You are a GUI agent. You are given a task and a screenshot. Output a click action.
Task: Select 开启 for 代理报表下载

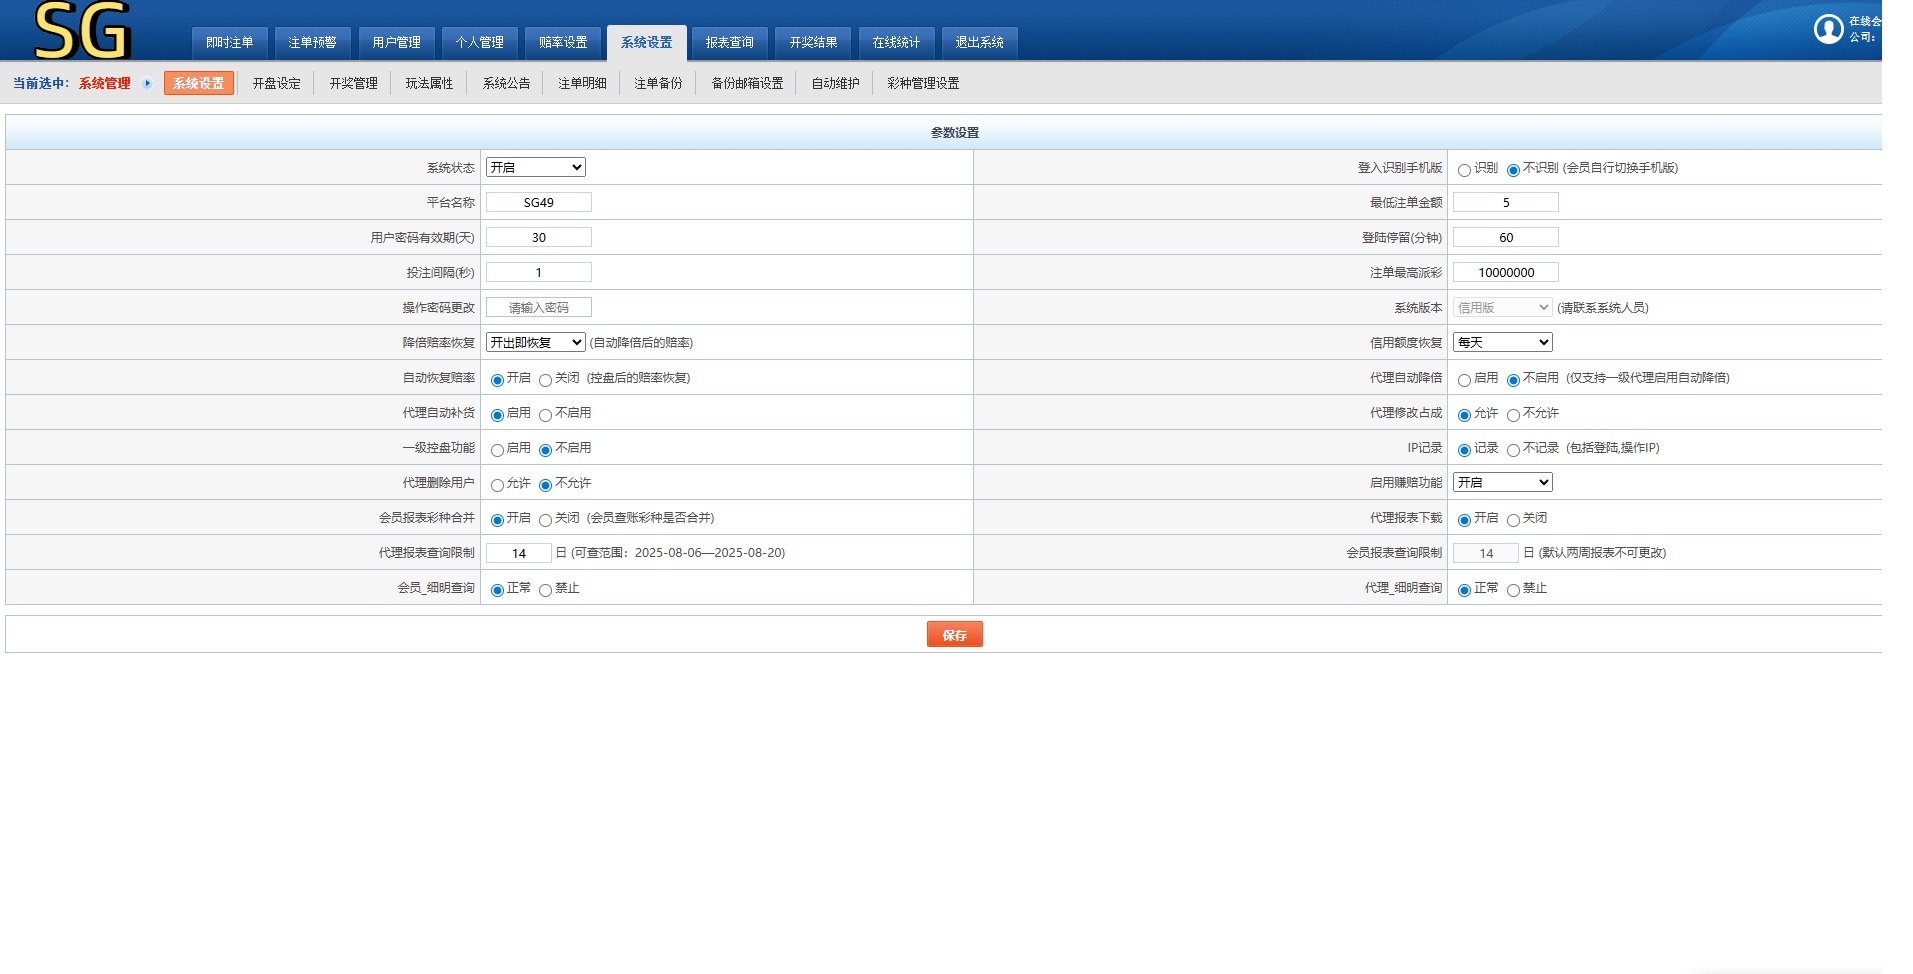[x=1464, y=520]
